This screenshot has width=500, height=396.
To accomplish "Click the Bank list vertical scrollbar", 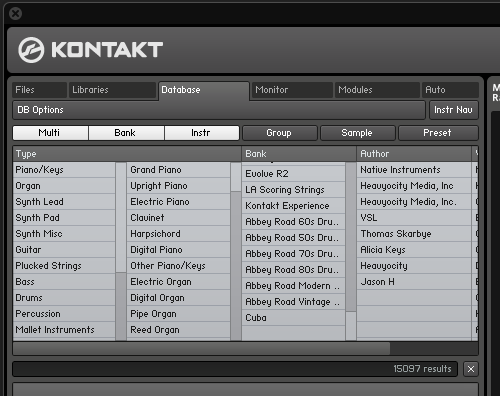I will 351,251.
